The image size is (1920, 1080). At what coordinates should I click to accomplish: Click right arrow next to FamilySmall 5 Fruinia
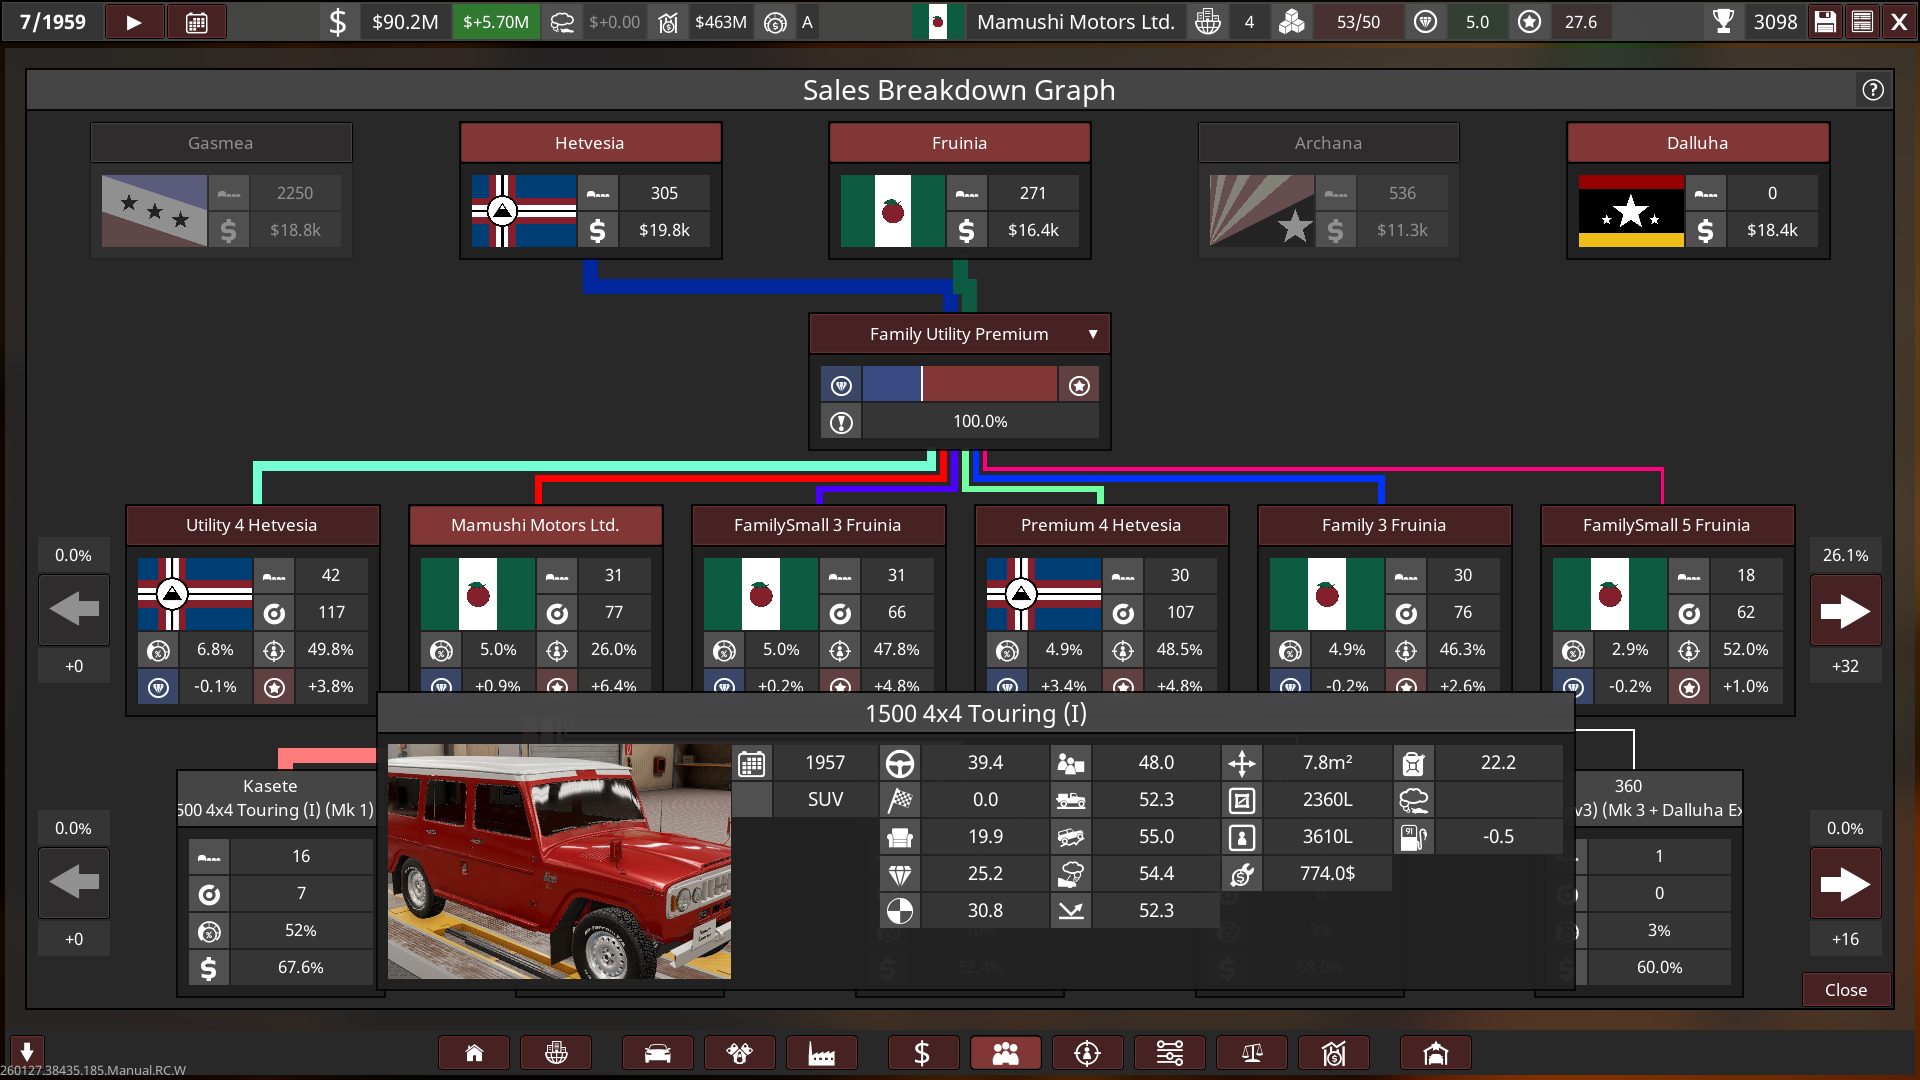[x=1845, y=611]
